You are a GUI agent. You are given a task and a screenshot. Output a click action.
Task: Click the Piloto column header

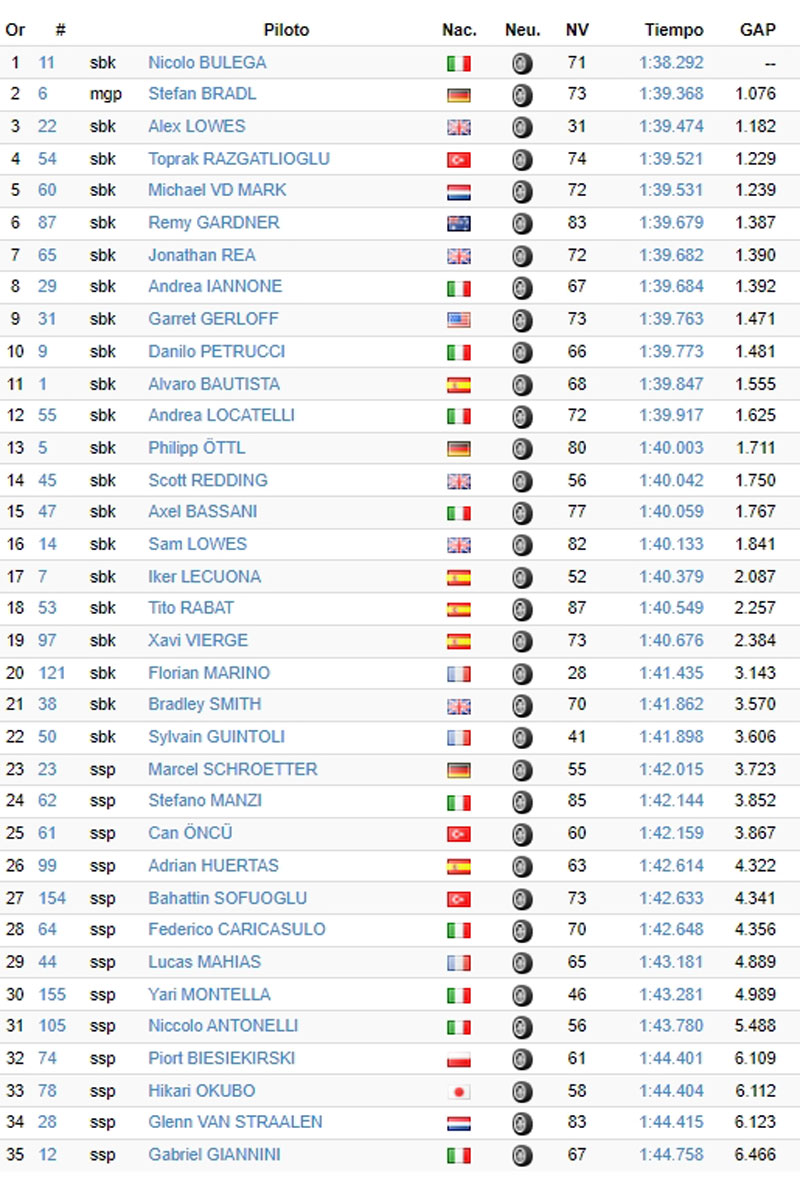tap(286, 30)
